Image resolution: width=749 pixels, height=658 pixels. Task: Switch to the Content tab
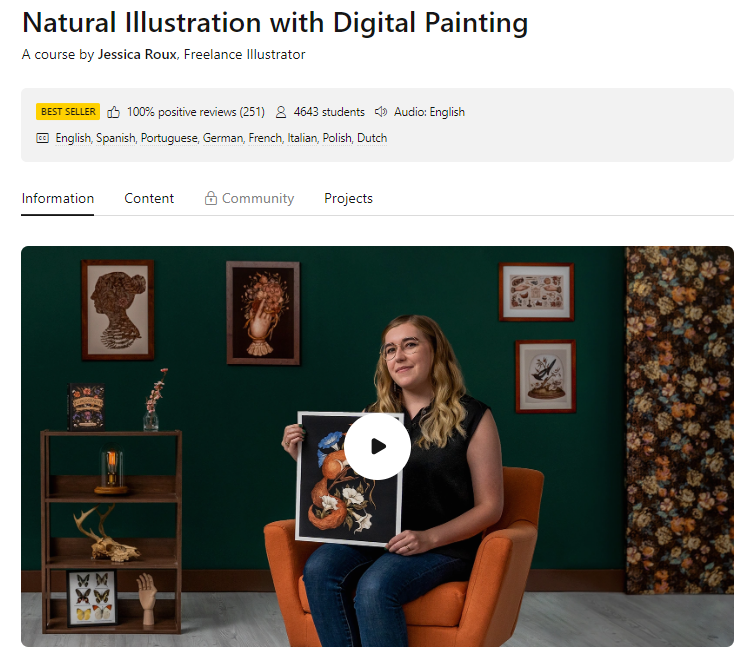(149, 198)
